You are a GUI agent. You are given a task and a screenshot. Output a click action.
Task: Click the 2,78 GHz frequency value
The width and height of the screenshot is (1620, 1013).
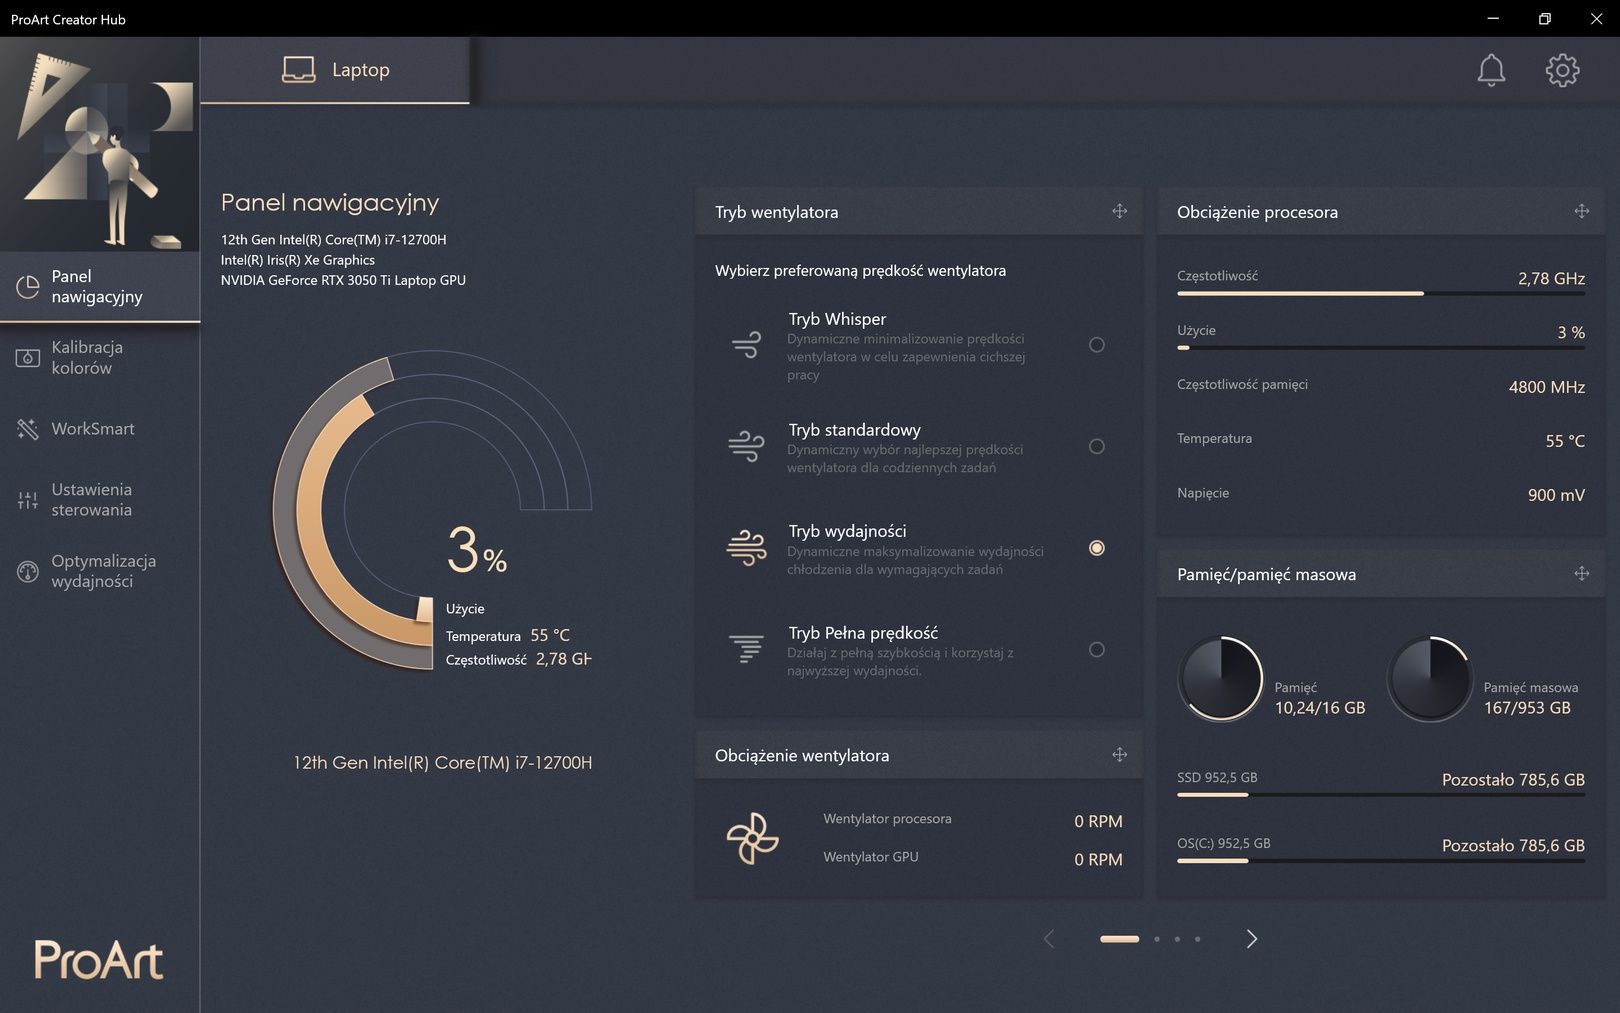(x=1551, y=279)
